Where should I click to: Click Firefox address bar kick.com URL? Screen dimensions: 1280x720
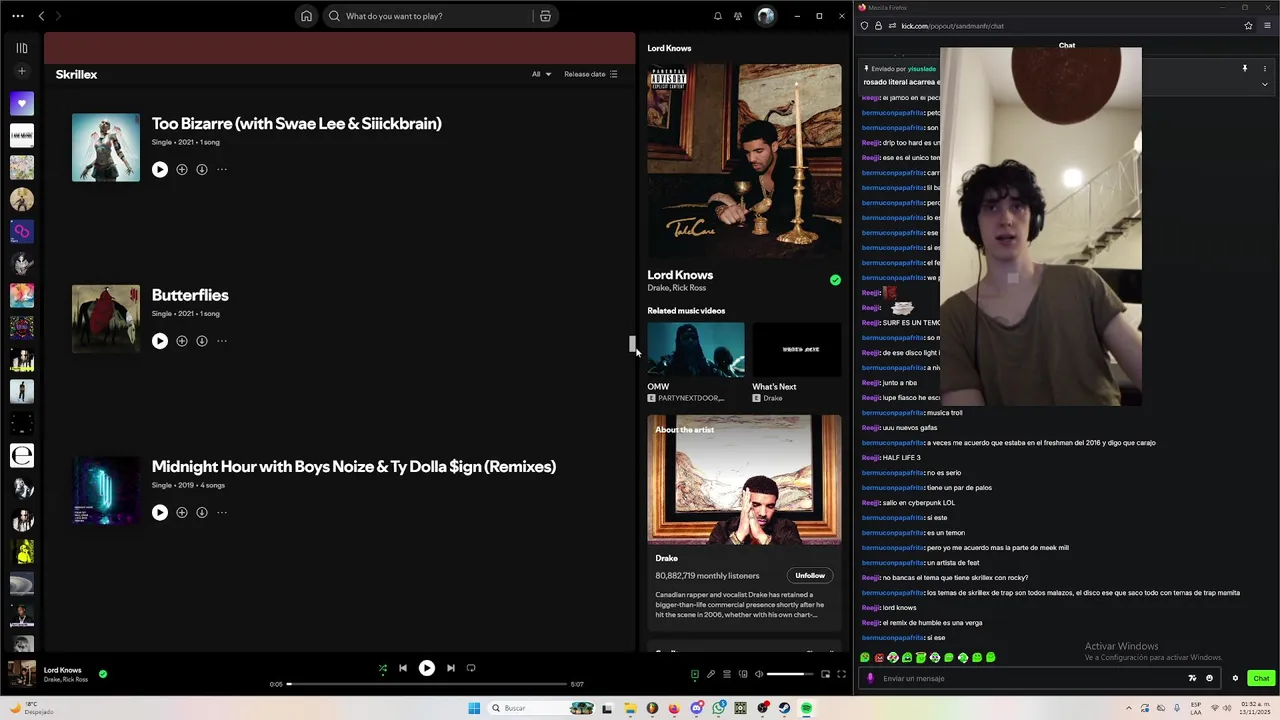pos(952,26)
